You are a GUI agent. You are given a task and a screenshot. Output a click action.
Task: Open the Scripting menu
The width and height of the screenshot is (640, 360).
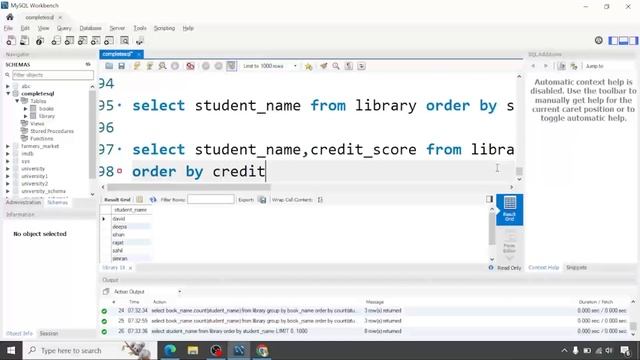point(164,28)
